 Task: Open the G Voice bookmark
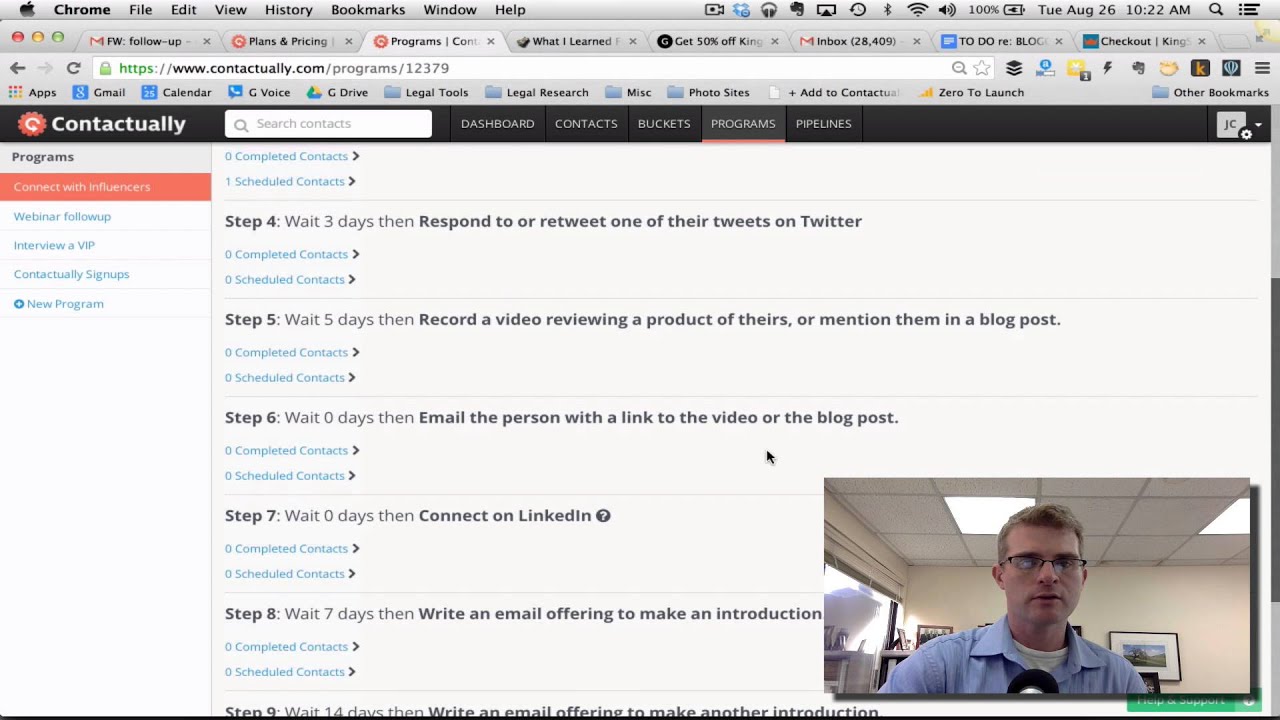point(260,92)
